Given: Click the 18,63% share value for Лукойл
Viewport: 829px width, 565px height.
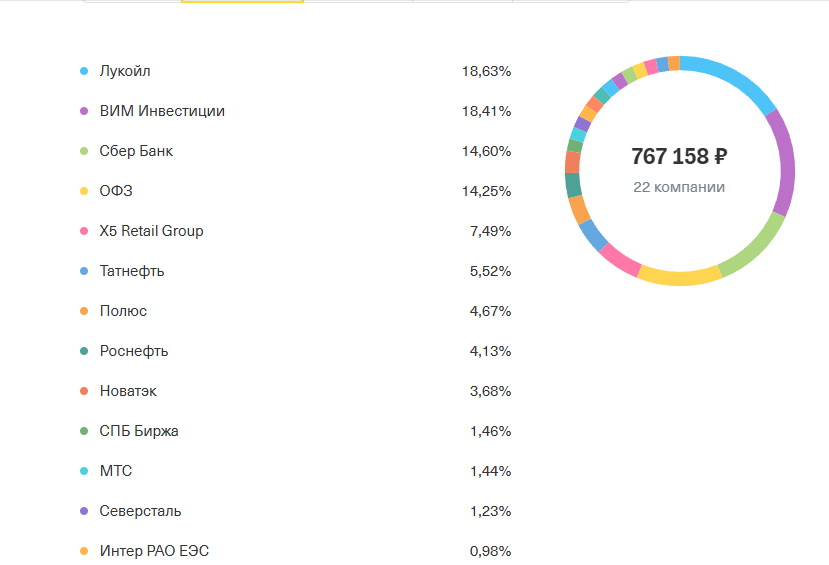Looking at the screenshot, I should click(486, 71).
